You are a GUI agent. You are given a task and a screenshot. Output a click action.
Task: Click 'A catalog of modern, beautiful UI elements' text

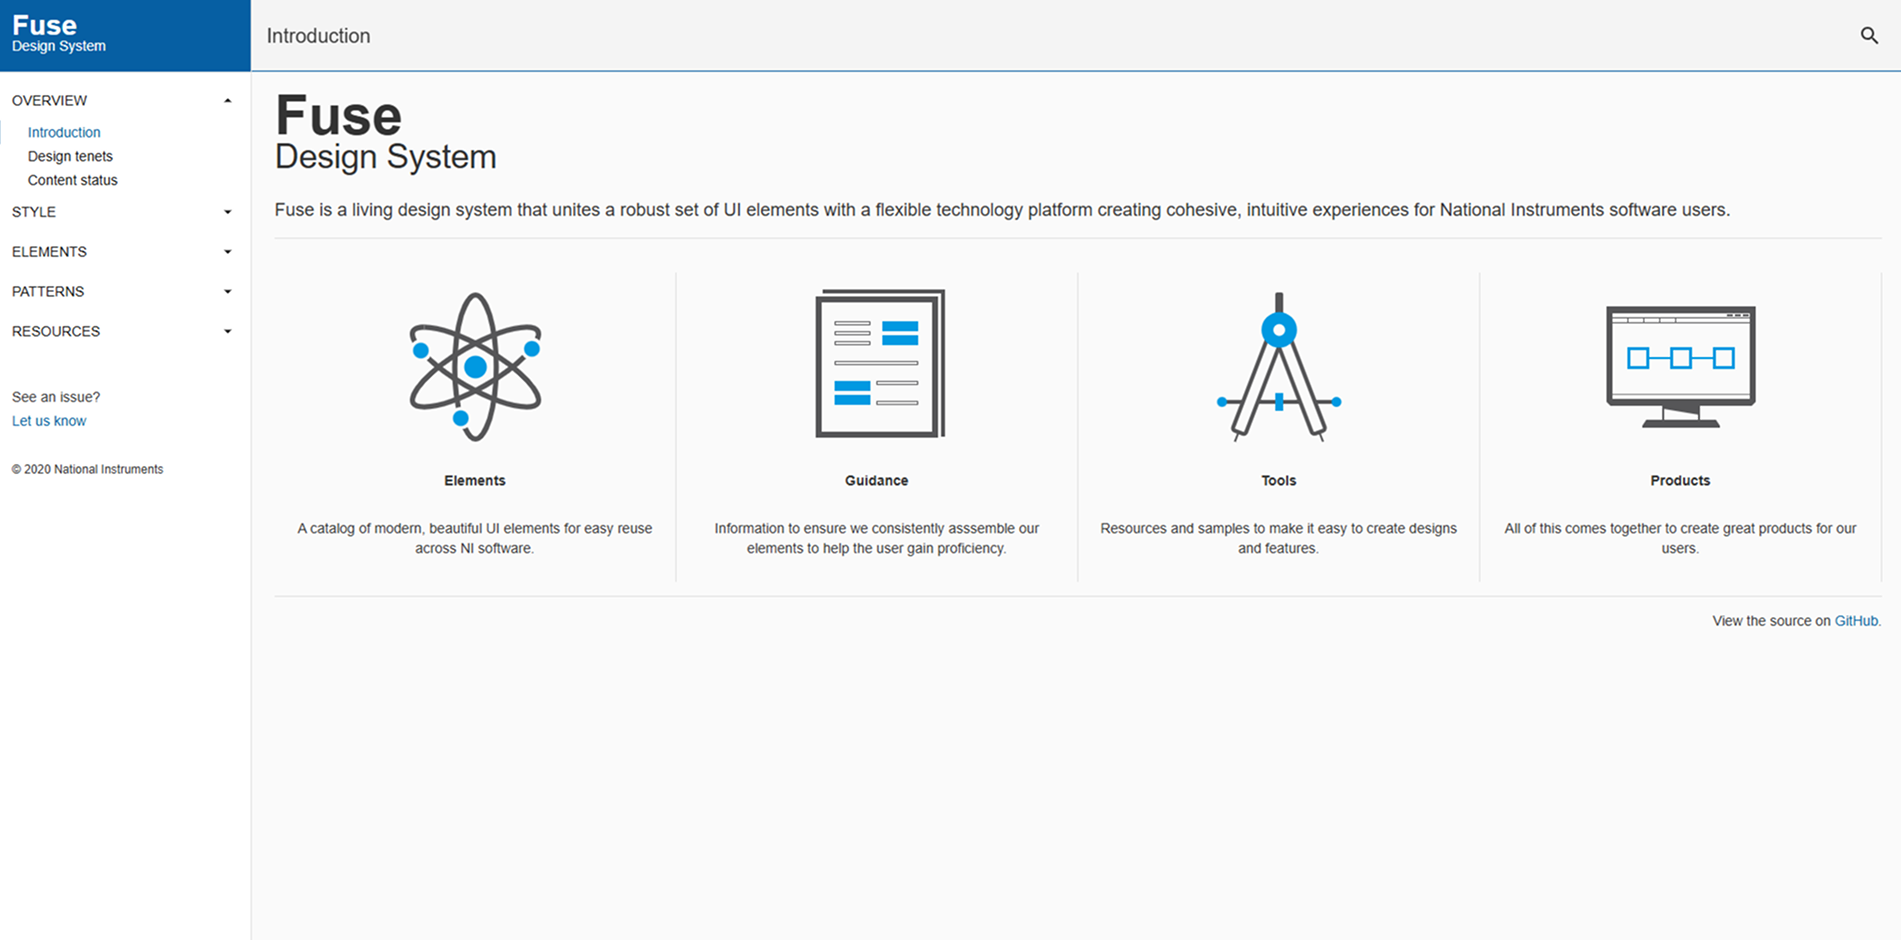click(x=475, y=538)
